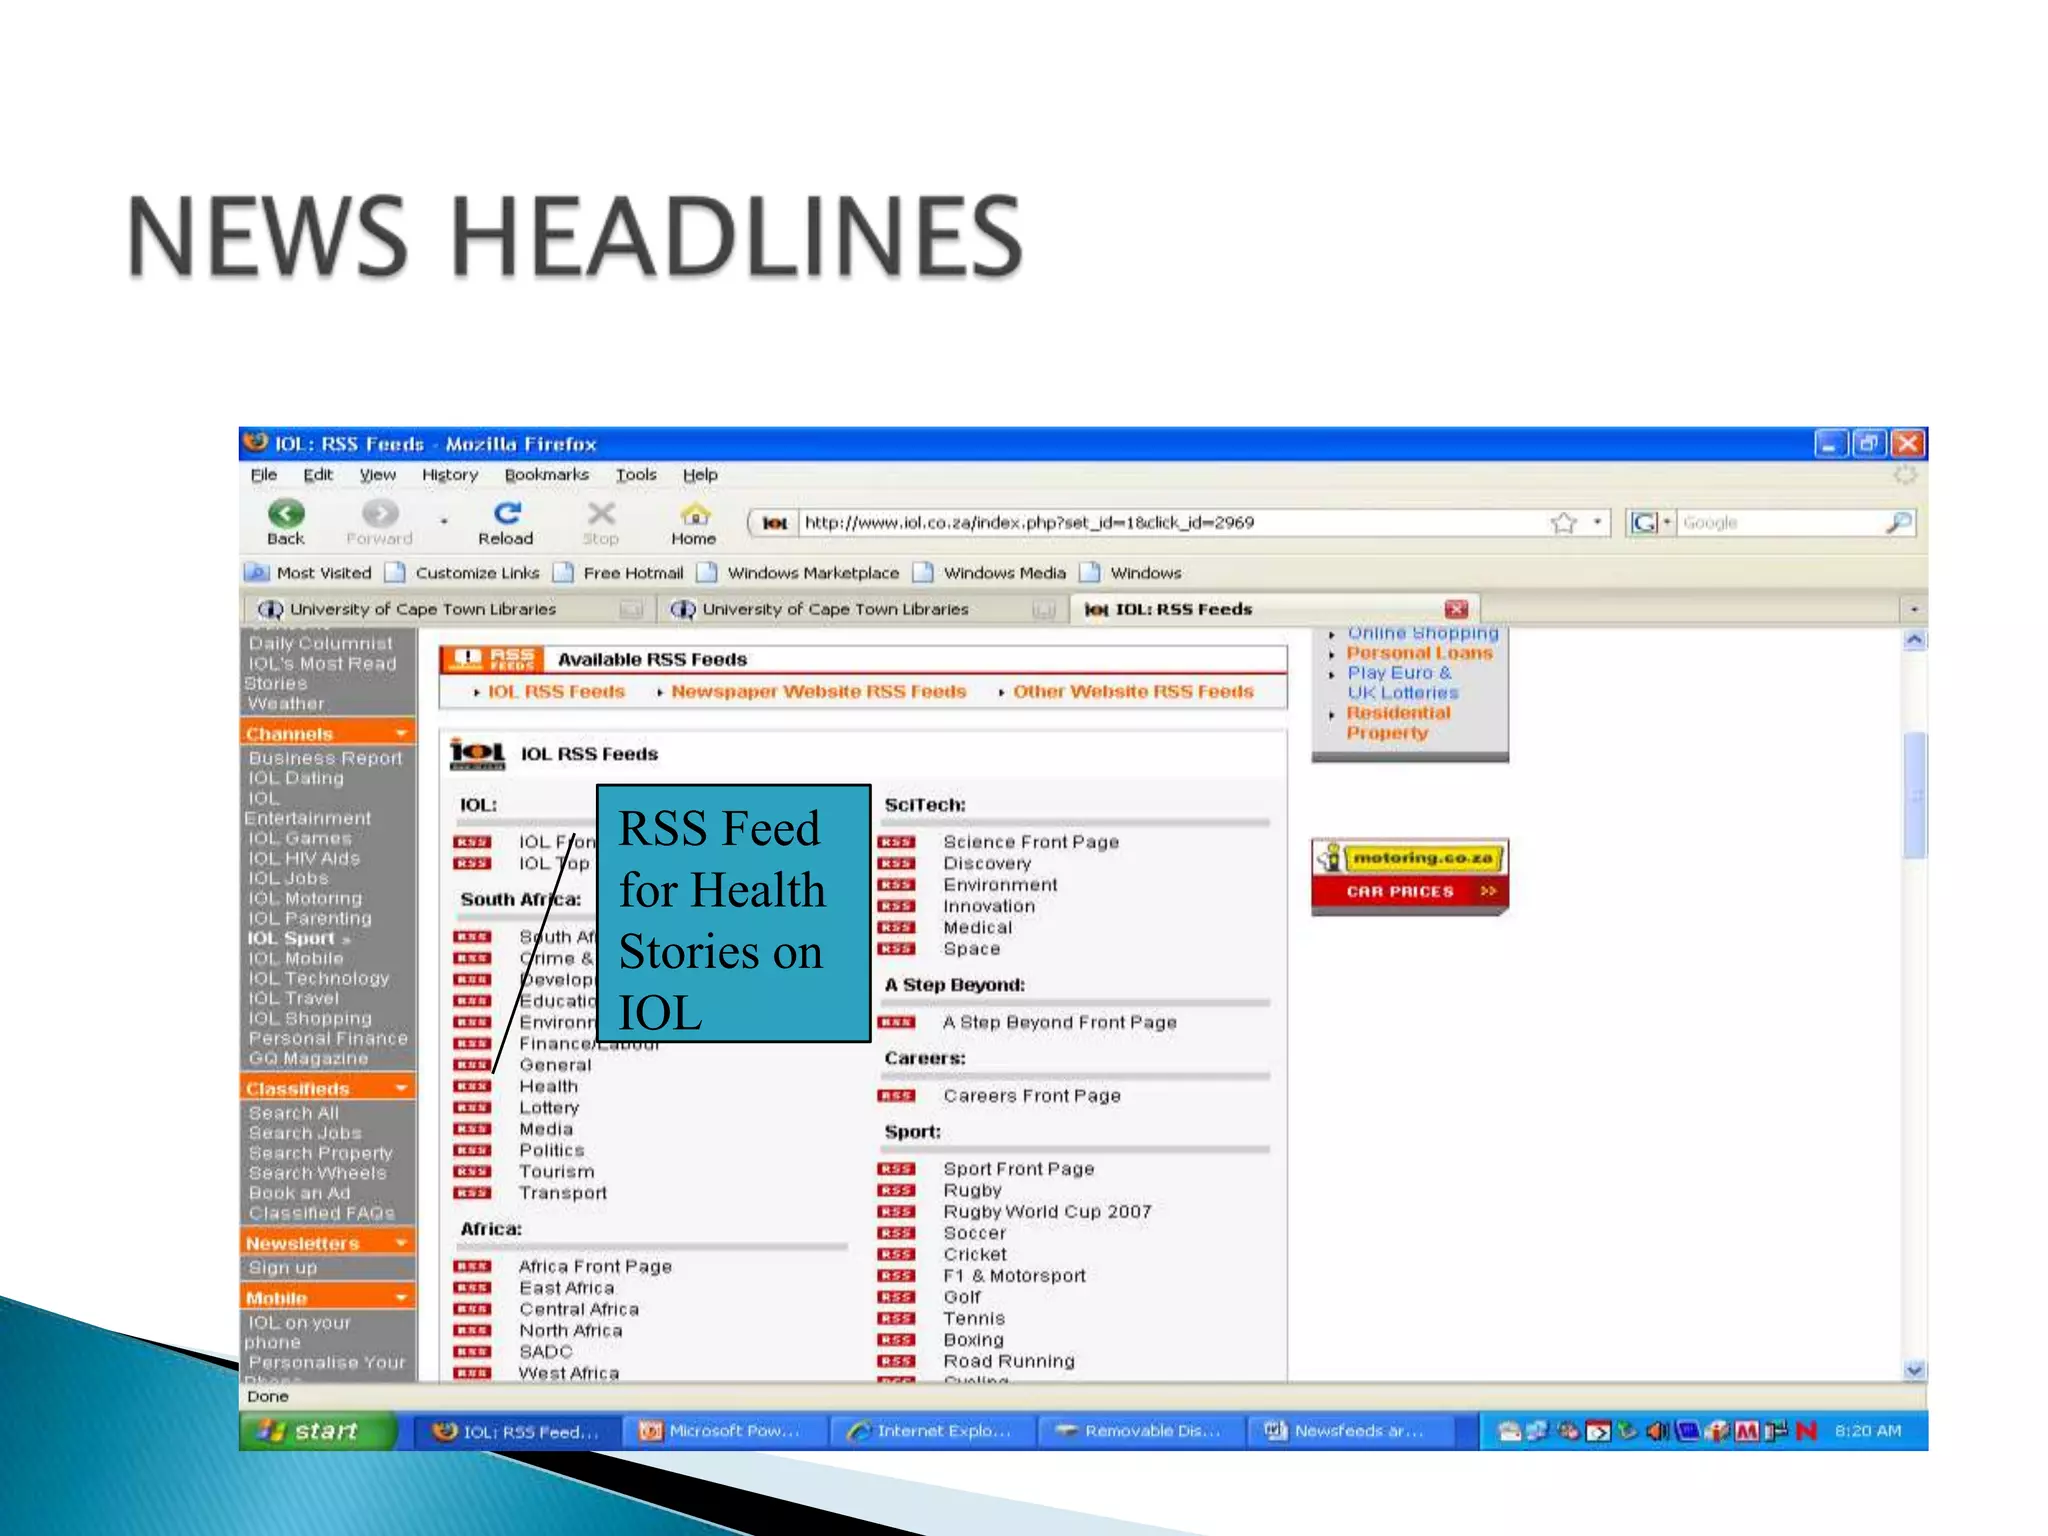Open the Other Website RSS Feeds link
The image size is (2048, 1536).
[x=1133, y=692]
